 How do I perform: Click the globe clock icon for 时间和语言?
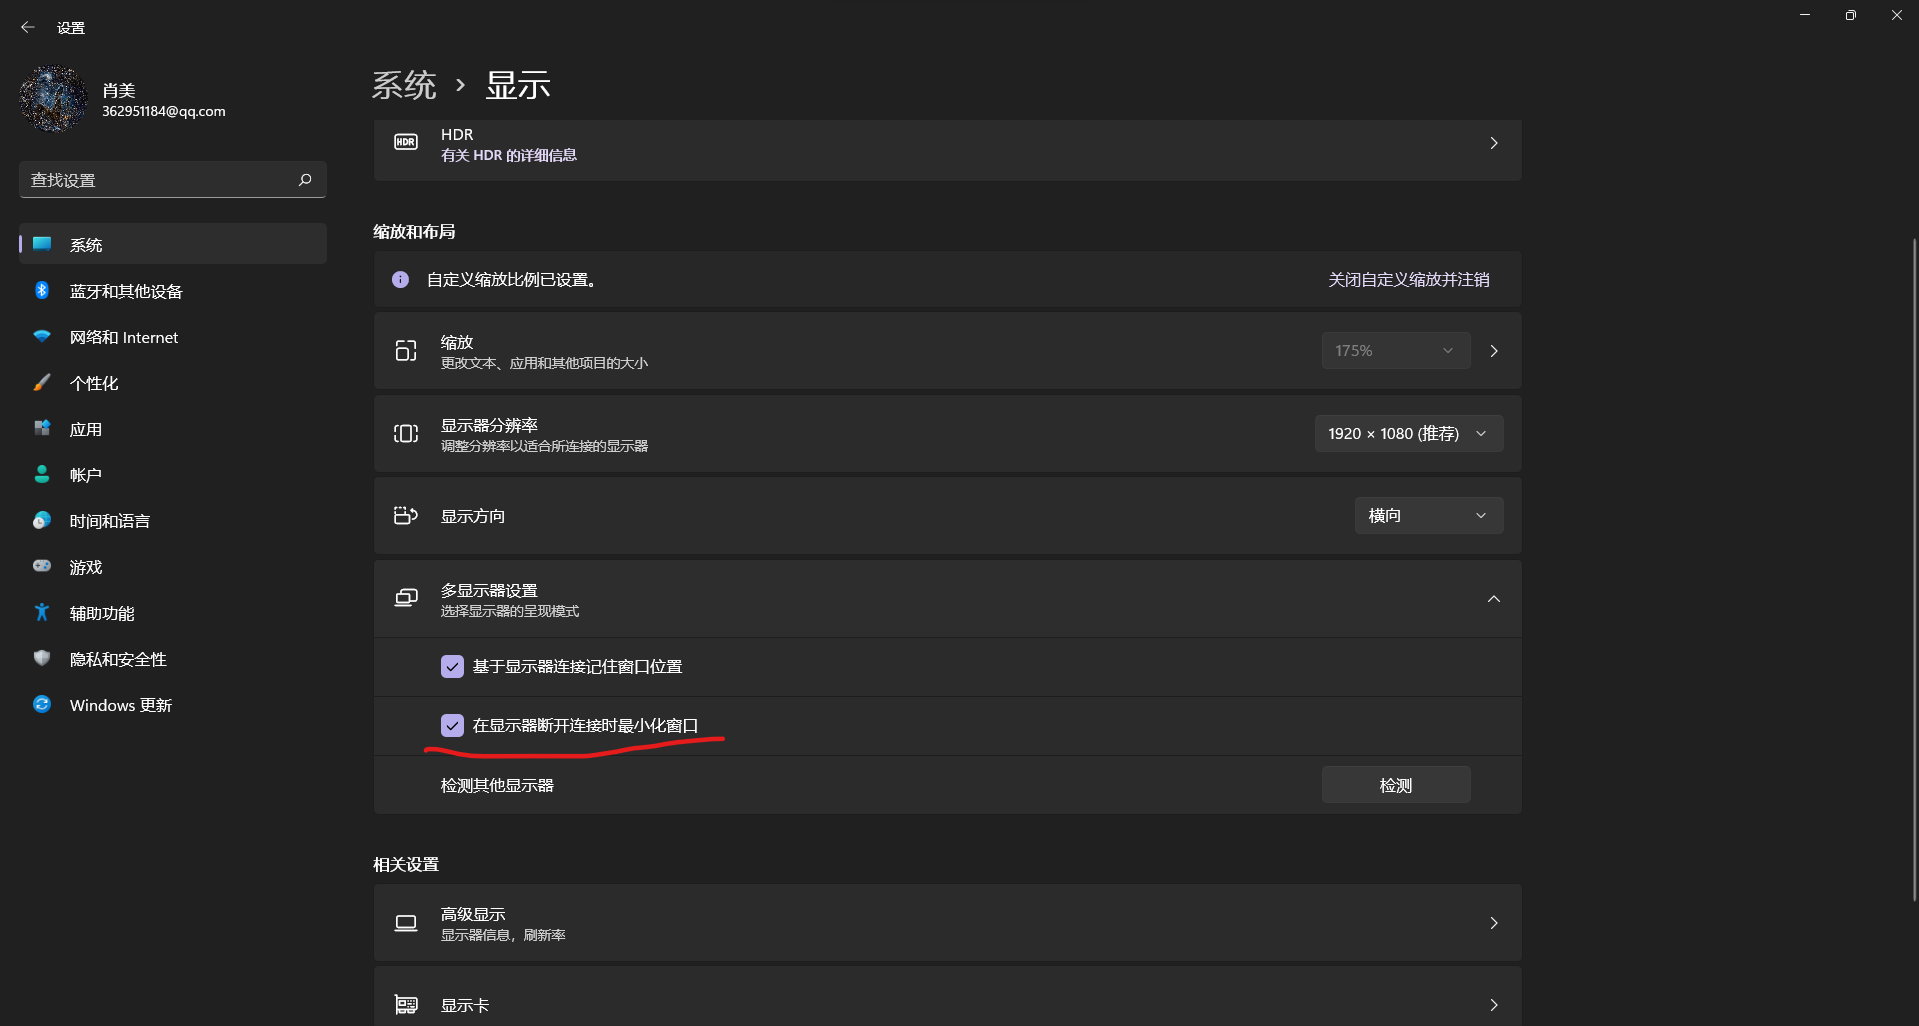pyautogui.click(x=42, y=520)
